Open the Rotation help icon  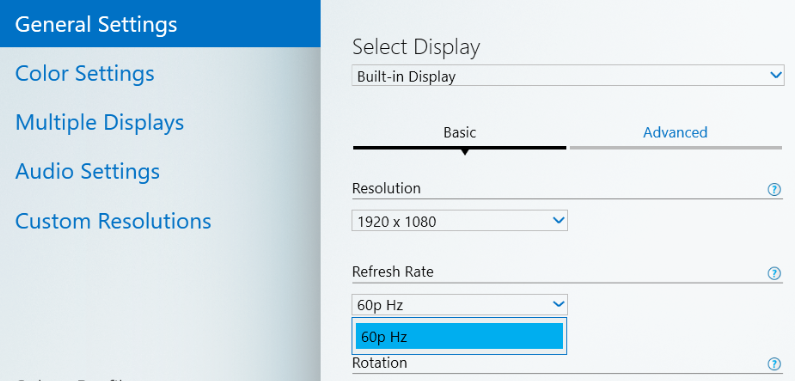click(774, 364)
